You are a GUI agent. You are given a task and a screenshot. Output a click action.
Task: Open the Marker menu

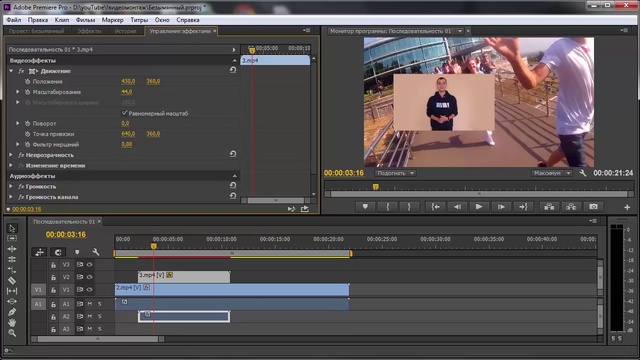pos(112,20)
